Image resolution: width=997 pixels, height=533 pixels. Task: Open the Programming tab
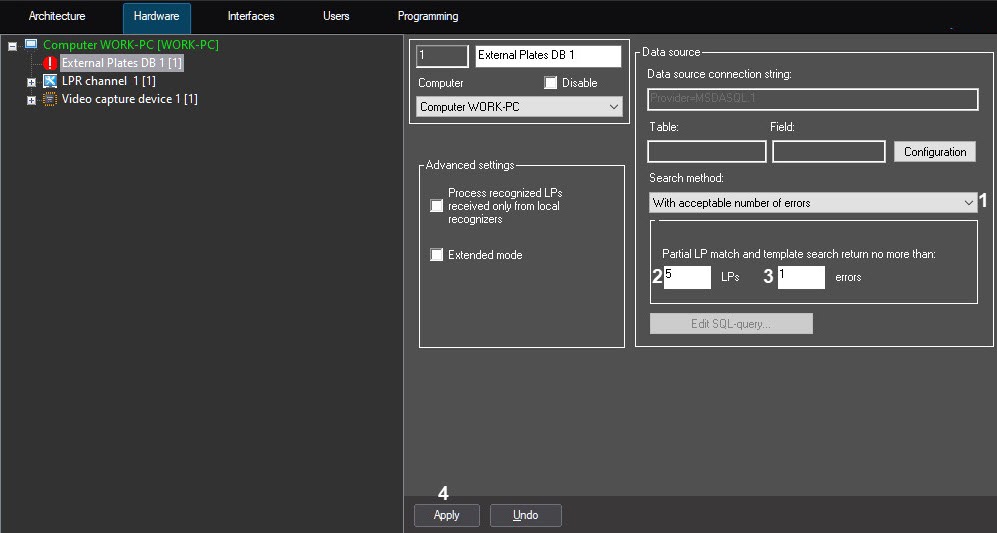[x=428, y=17]
